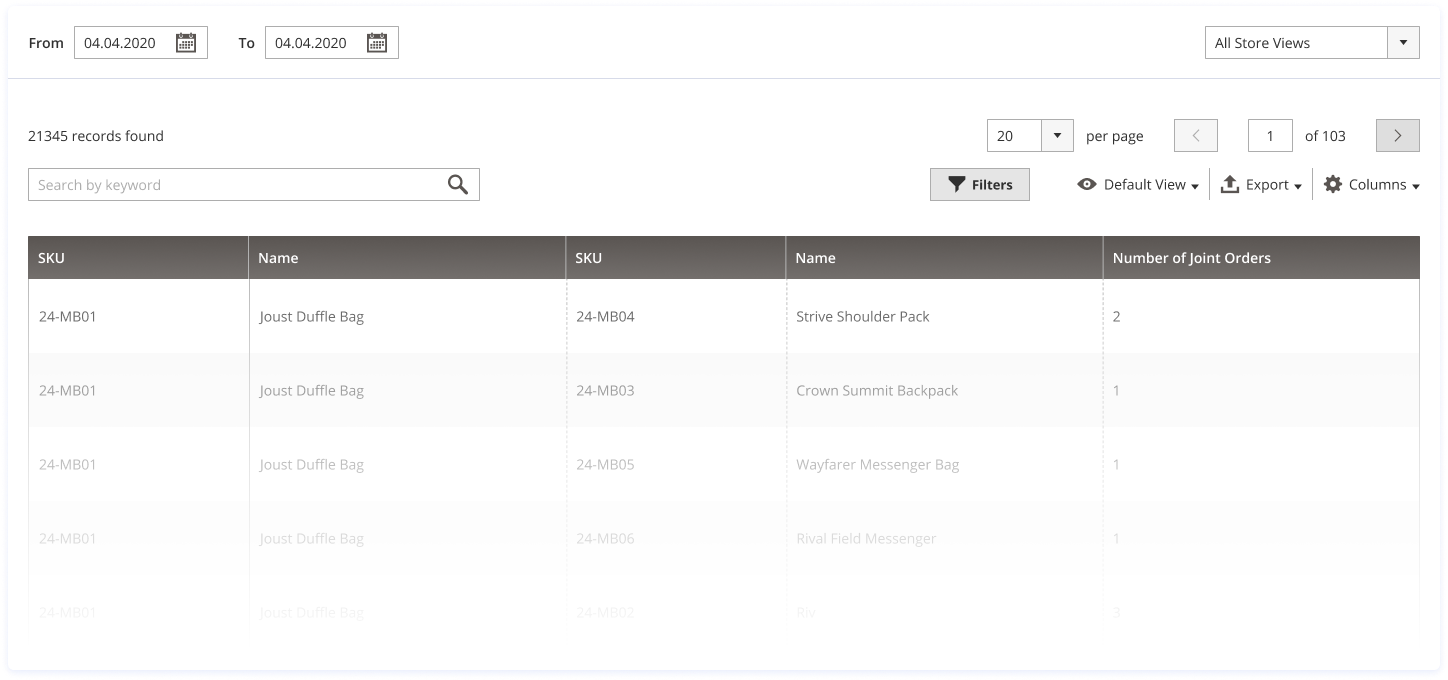Click the Filters button
The image size is (1448, 680).
[x=979, y=185]
